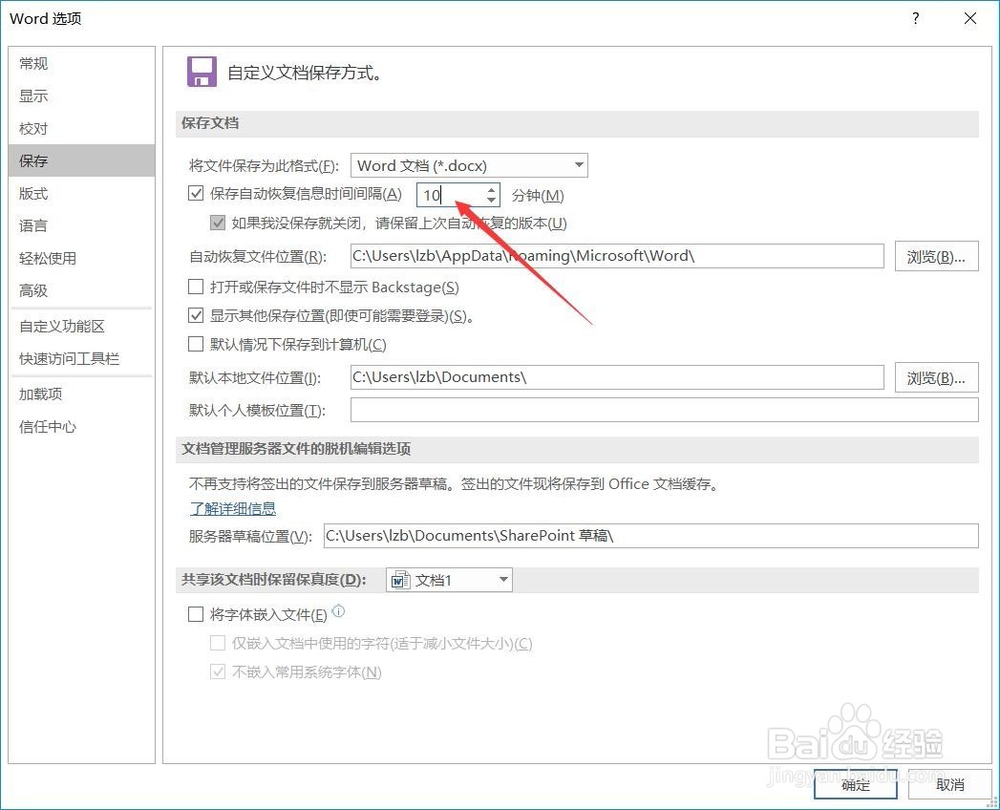1000x810 pixels.
Task: Open the 版式 category
Action: click(x=82, y=193)
